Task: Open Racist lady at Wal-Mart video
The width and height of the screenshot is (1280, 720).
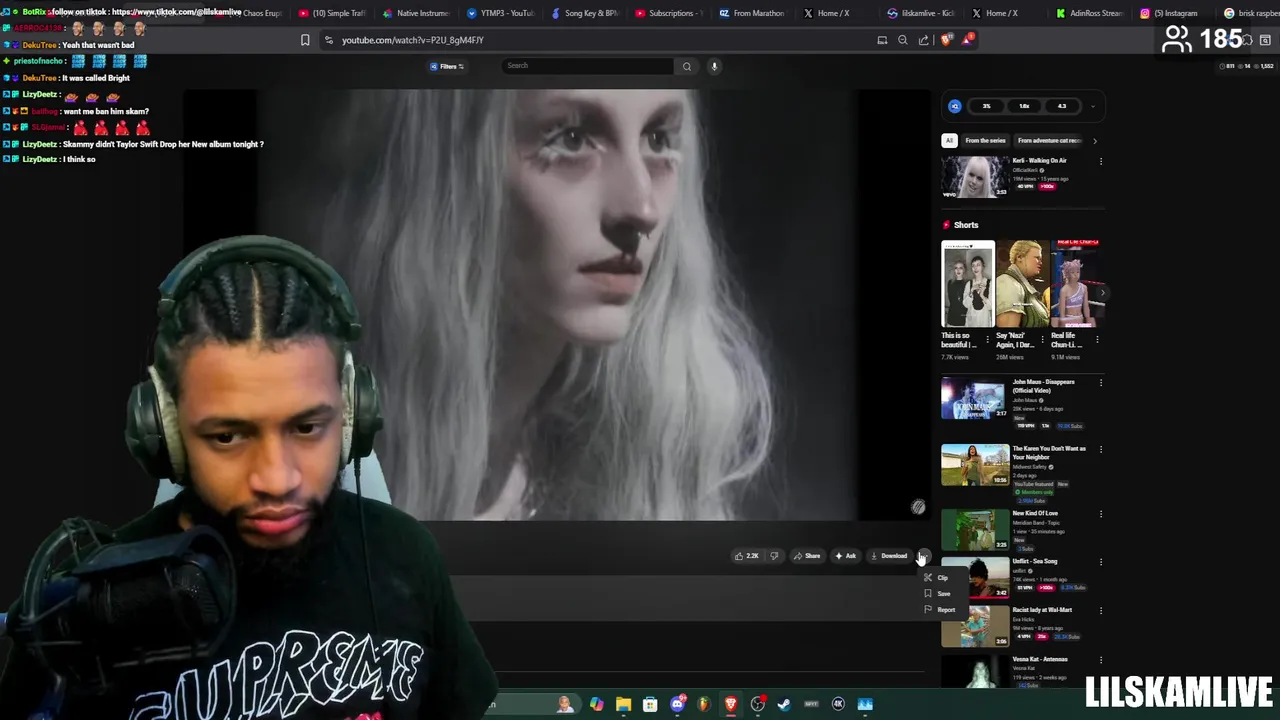Action: pos(975,627)
